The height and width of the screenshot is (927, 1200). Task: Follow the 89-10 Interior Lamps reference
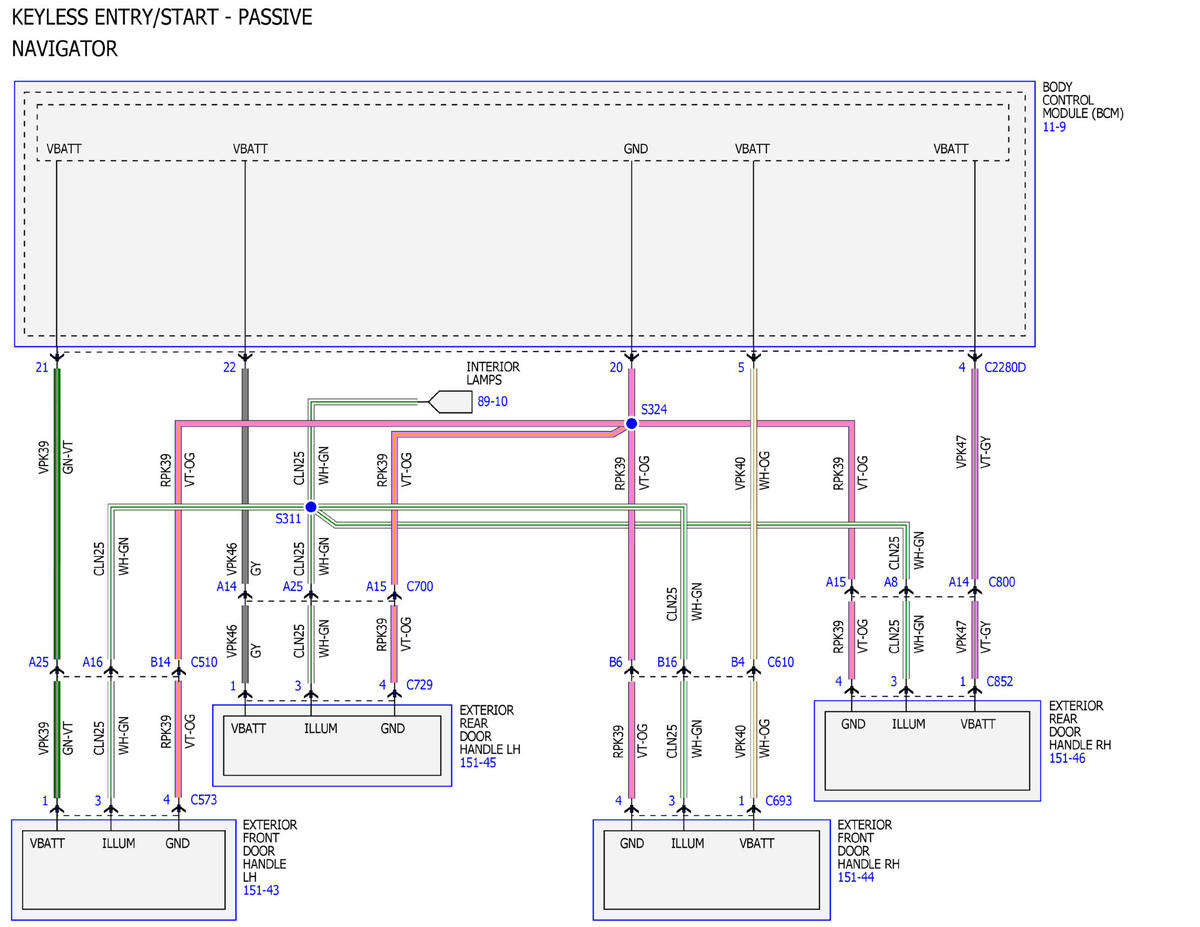pos(492,402)
